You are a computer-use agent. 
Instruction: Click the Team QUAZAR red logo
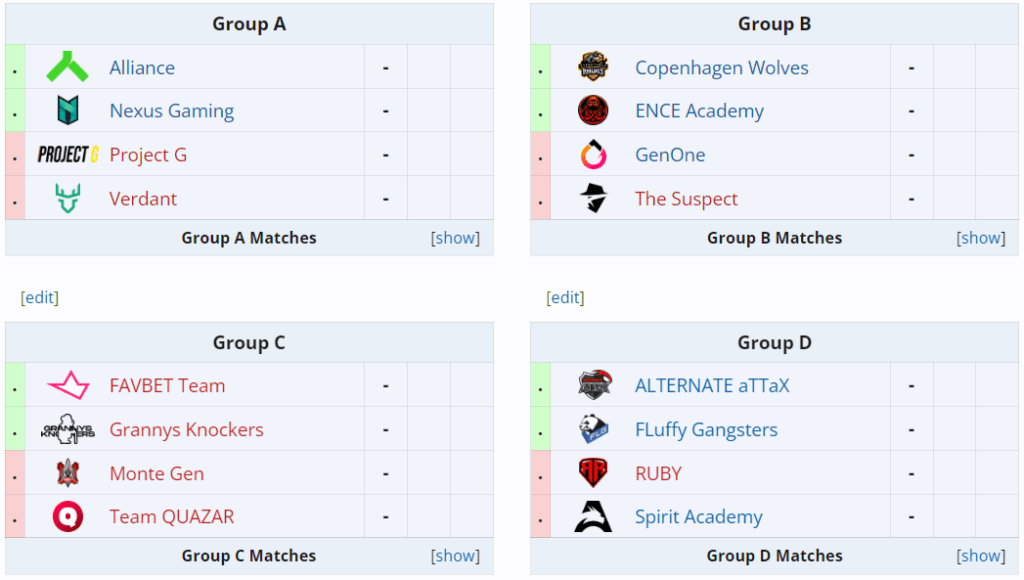tap(67, 517)
